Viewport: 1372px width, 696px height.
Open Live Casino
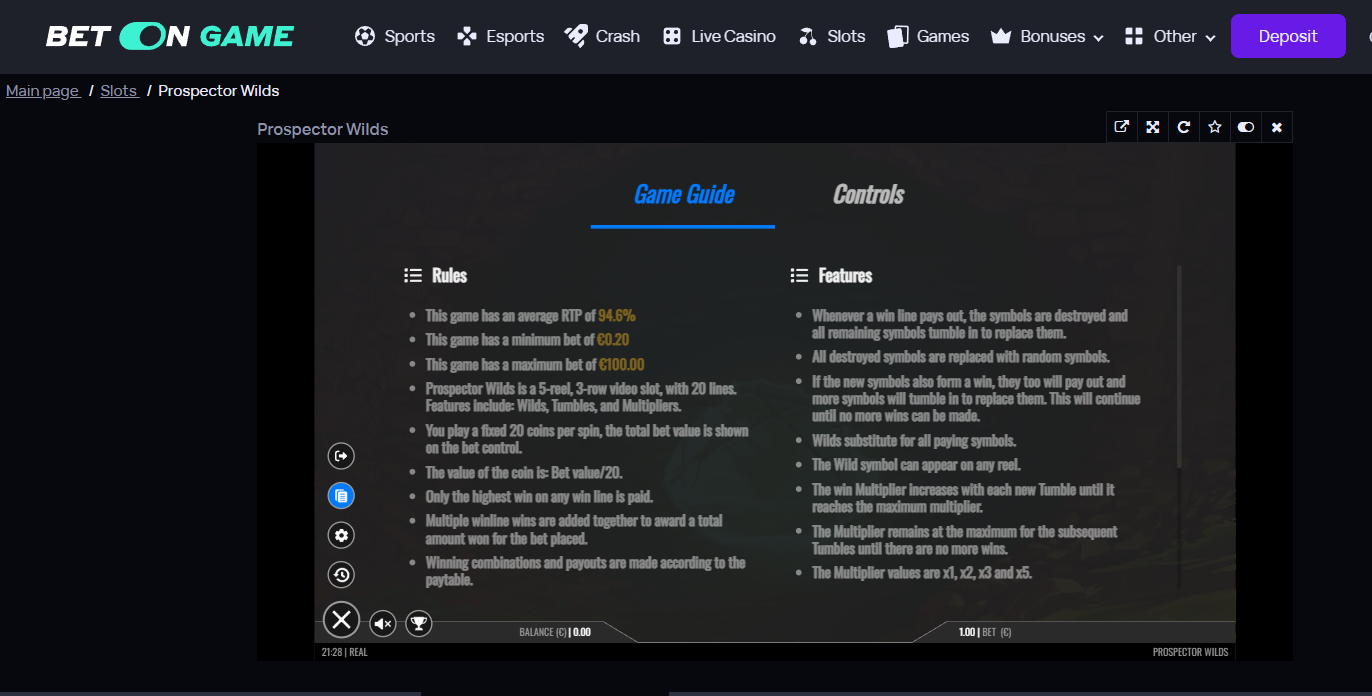(719, 36)
